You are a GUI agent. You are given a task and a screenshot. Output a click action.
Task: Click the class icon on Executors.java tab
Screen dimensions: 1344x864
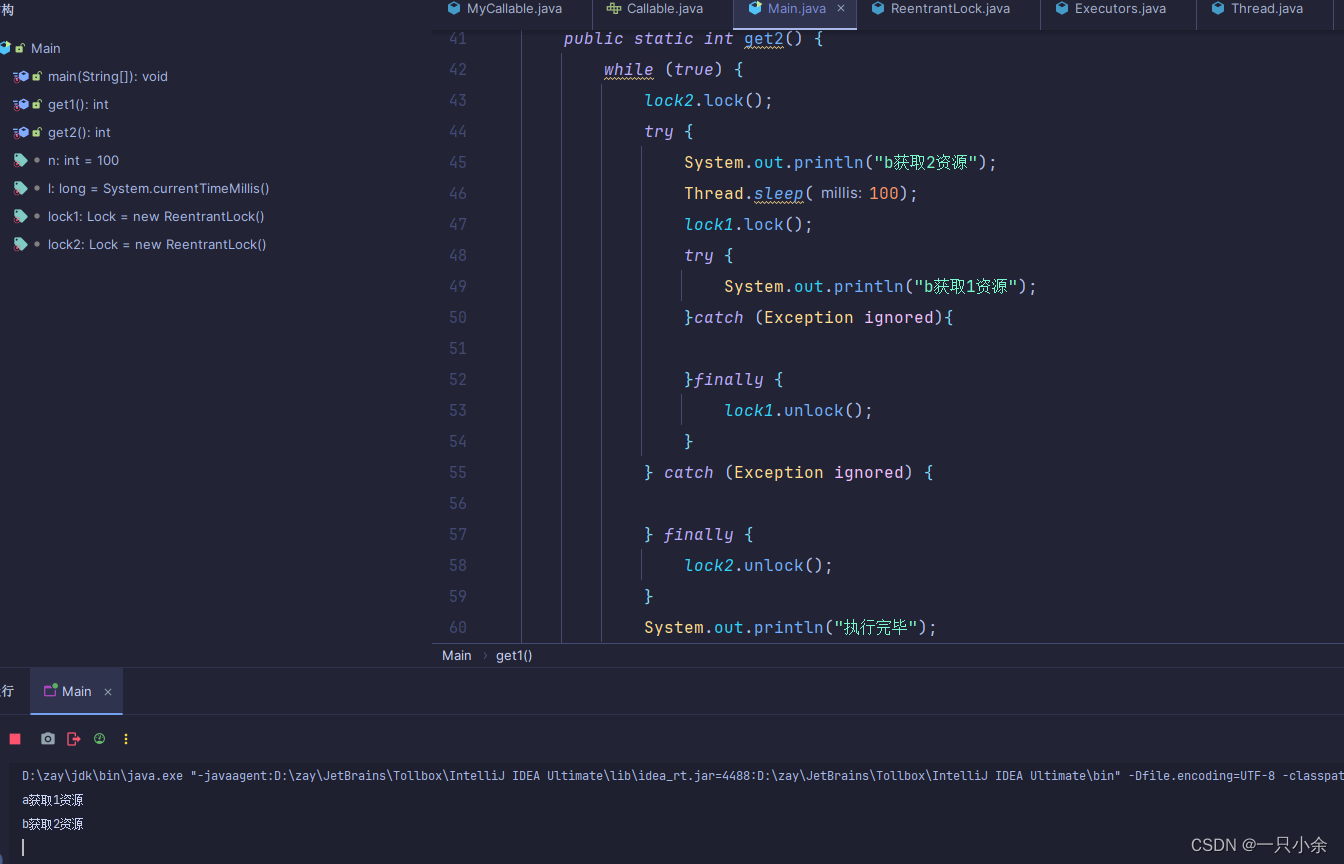click(x=1063, y=8)
